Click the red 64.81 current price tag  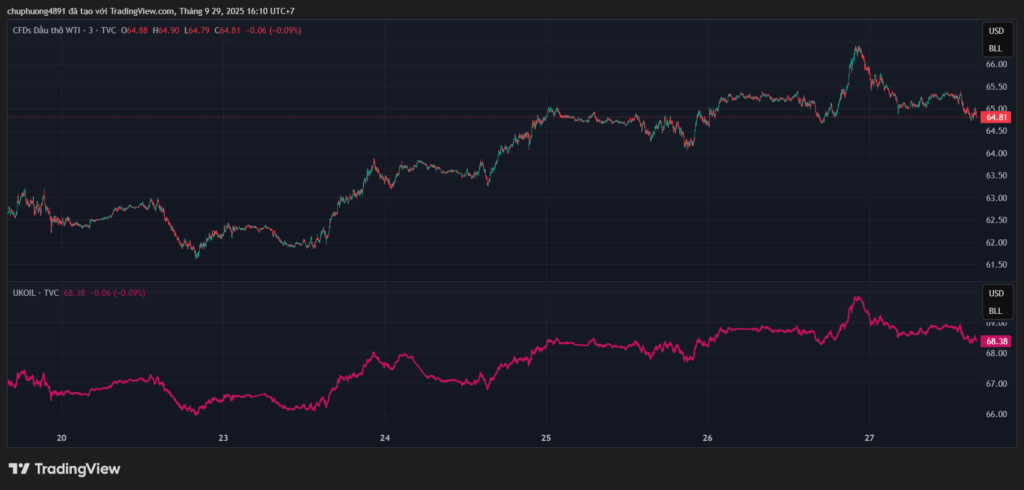[996, 117]
